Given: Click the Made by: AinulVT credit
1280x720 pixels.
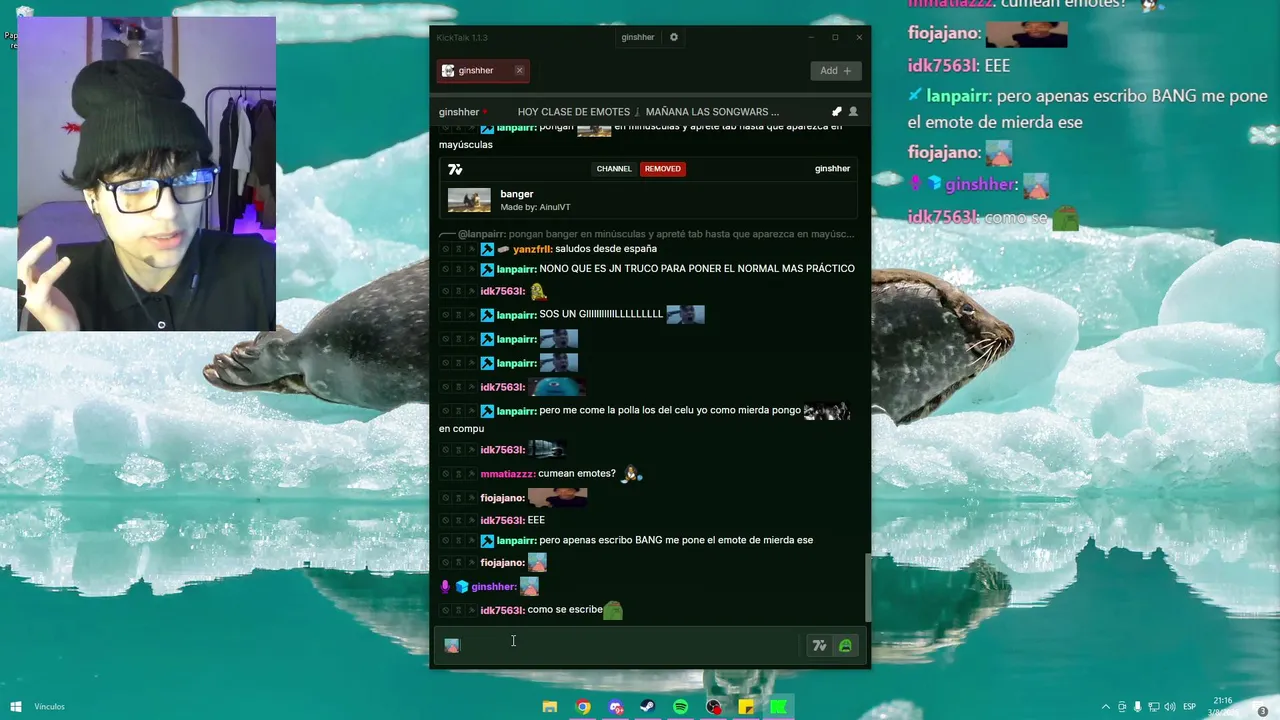Looking at the screenshot, I should coord(535,207).
